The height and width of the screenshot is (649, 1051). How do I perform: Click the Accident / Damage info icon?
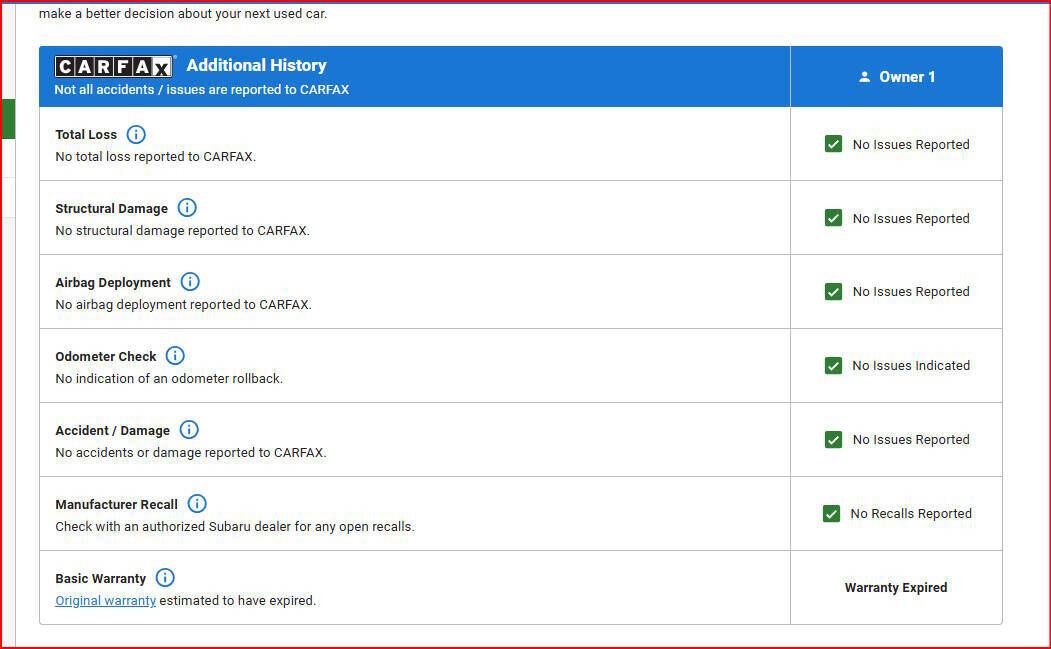(x=189, y=430)
